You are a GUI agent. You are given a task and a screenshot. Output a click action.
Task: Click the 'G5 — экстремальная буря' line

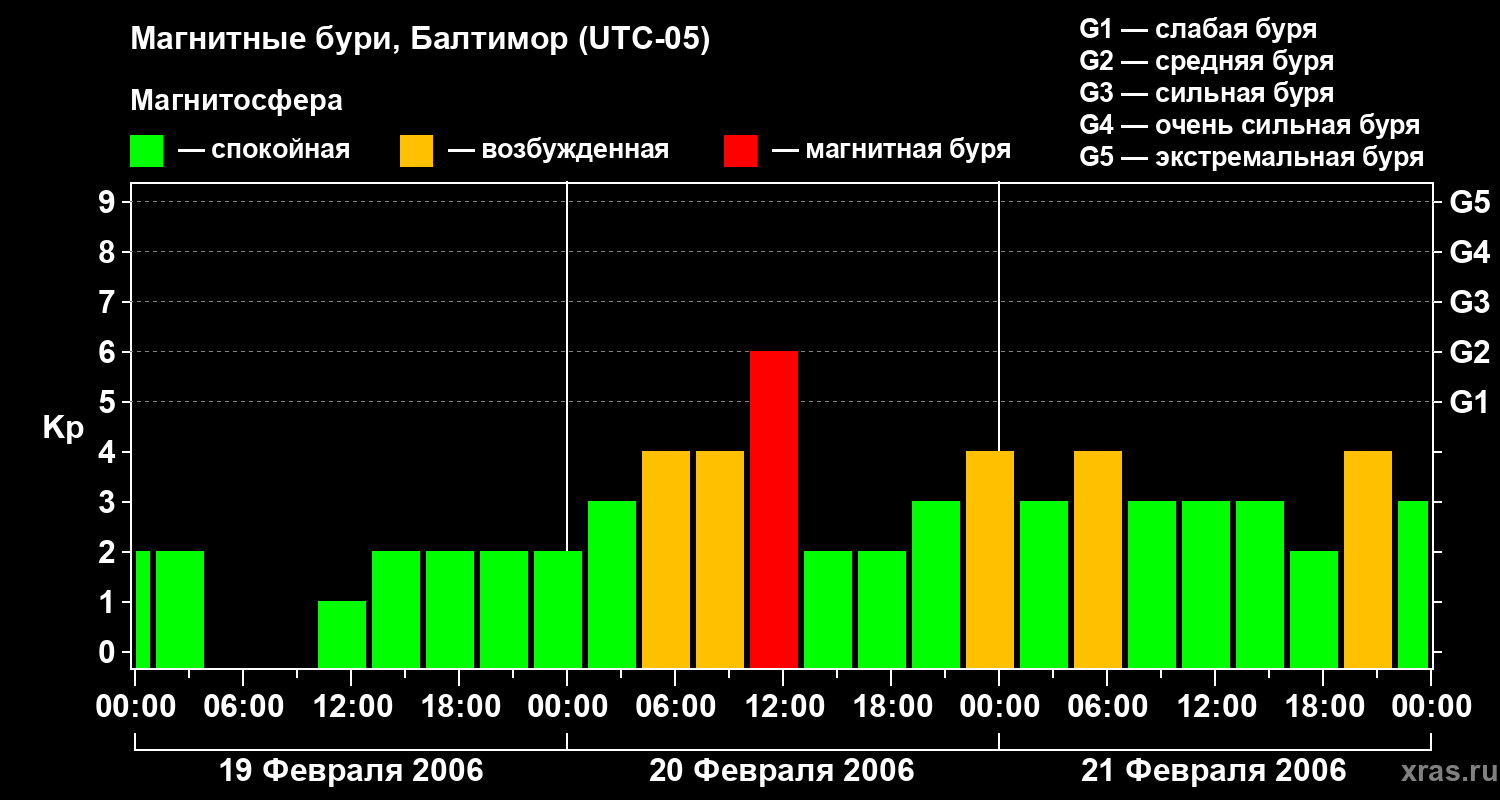point(1252,157)
